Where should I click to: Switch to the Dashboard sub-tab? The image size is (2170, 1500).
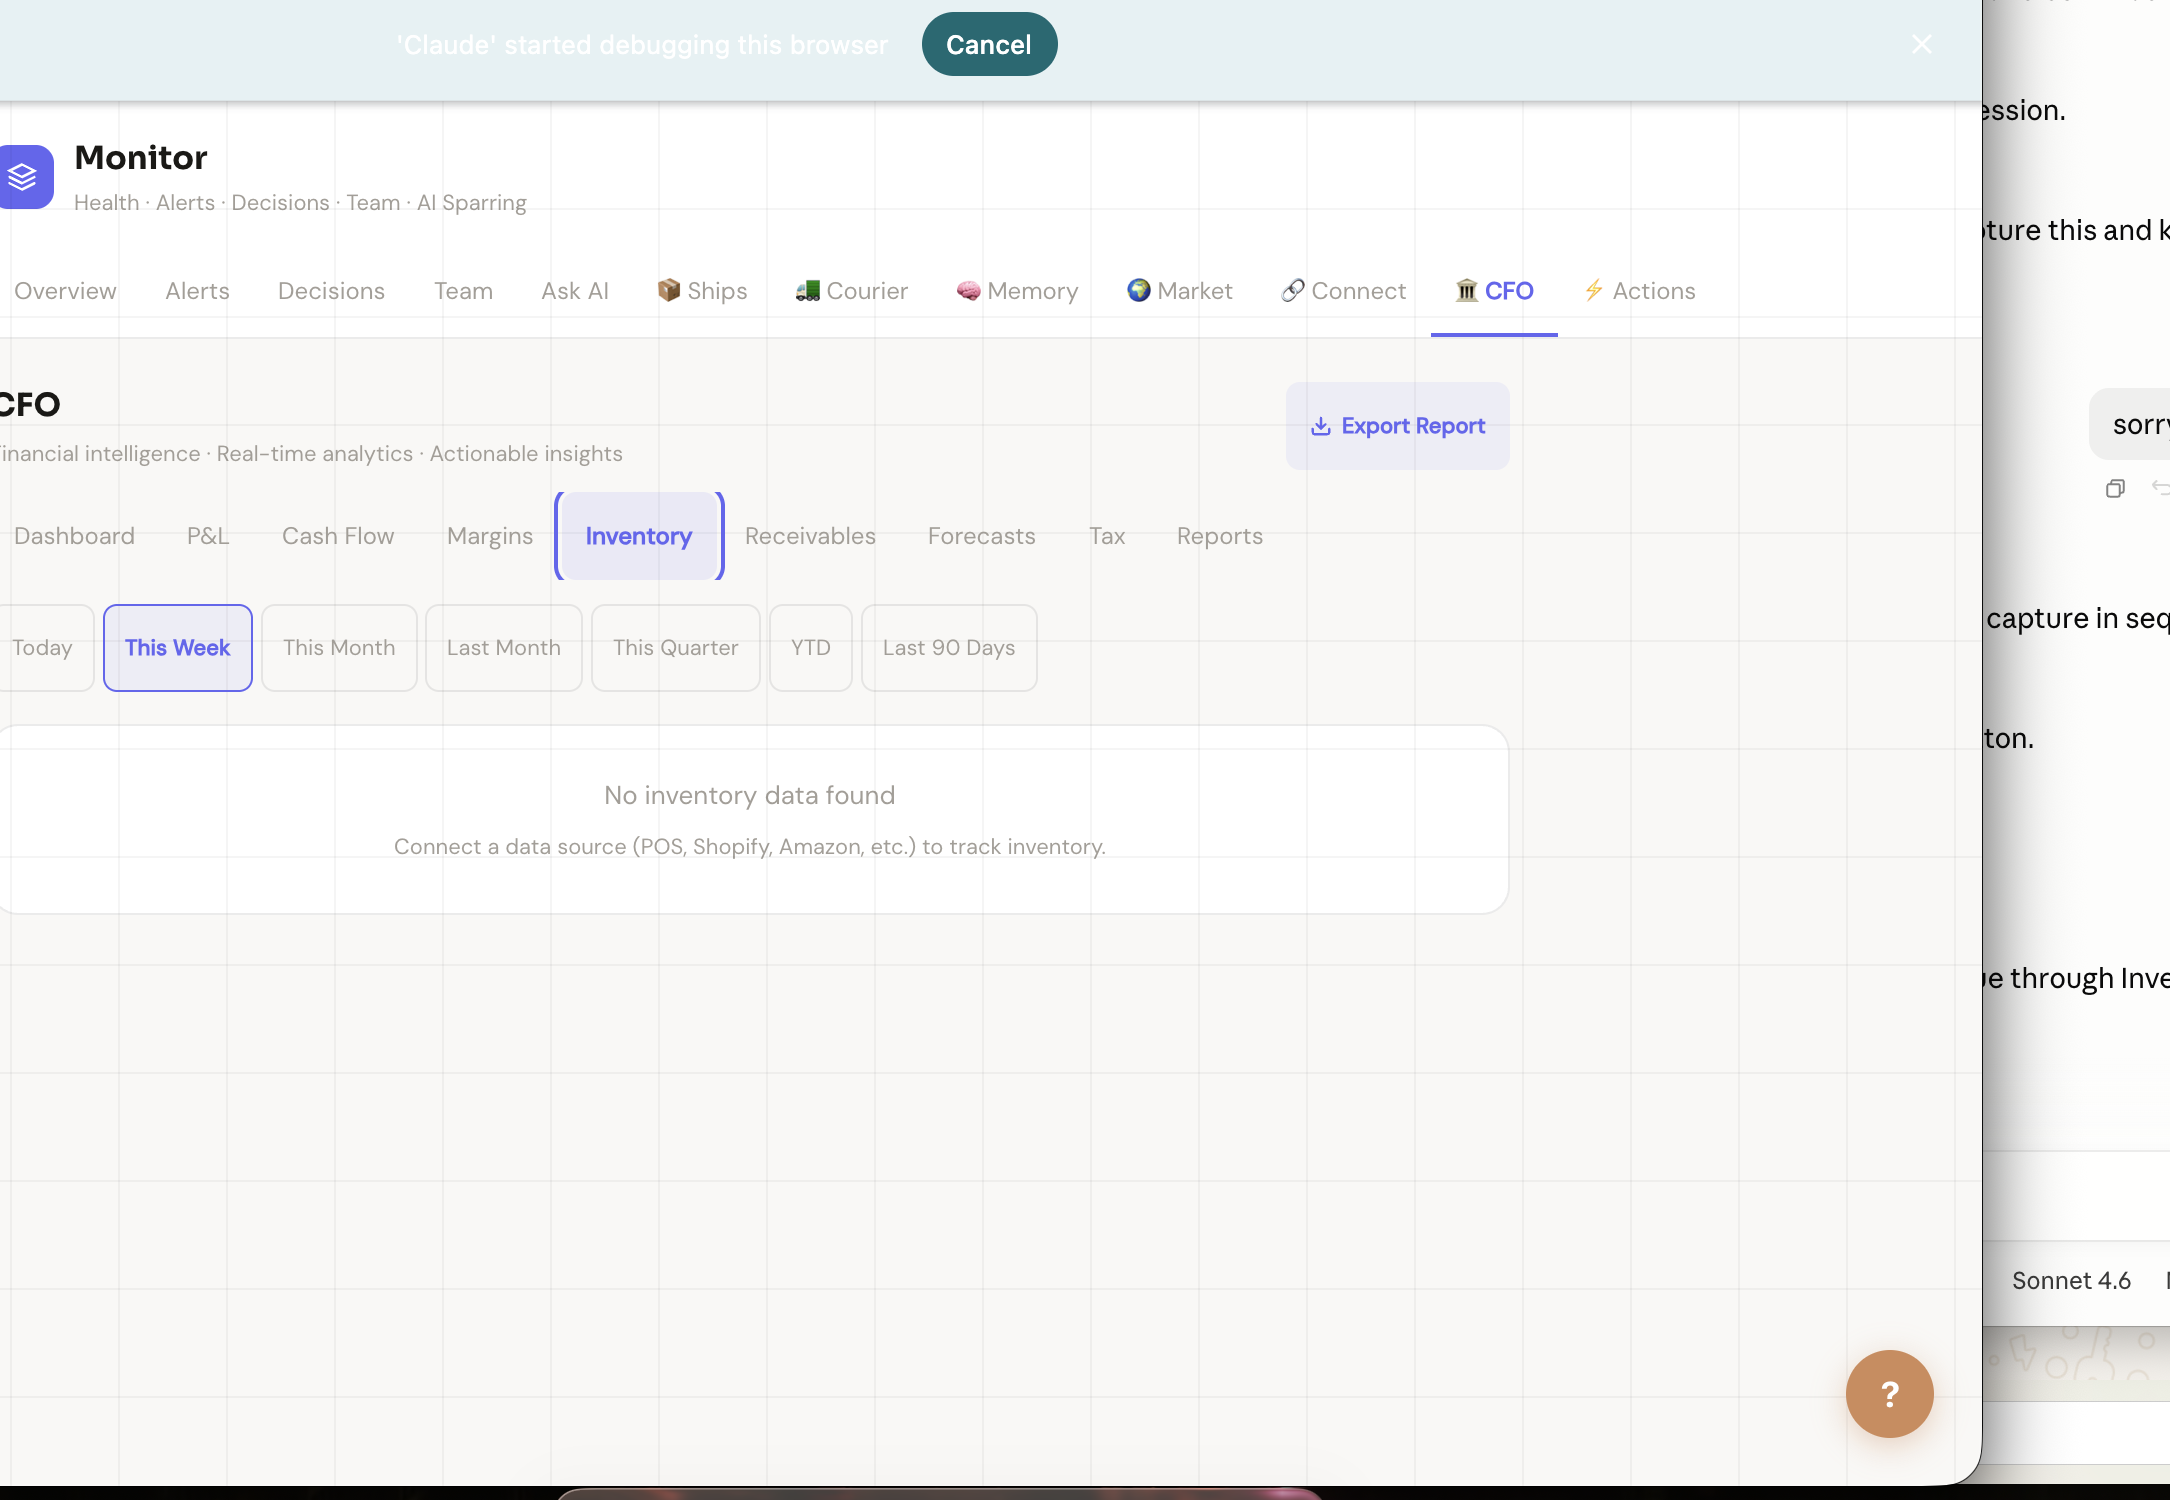pos(74,536)
